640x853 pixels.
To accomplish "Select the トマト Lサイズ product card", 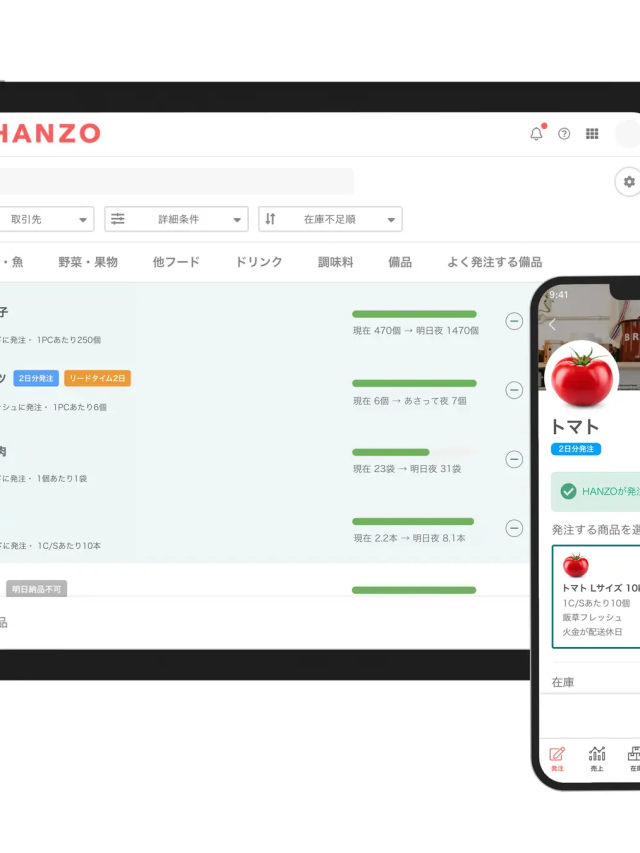I will point(597,596).
